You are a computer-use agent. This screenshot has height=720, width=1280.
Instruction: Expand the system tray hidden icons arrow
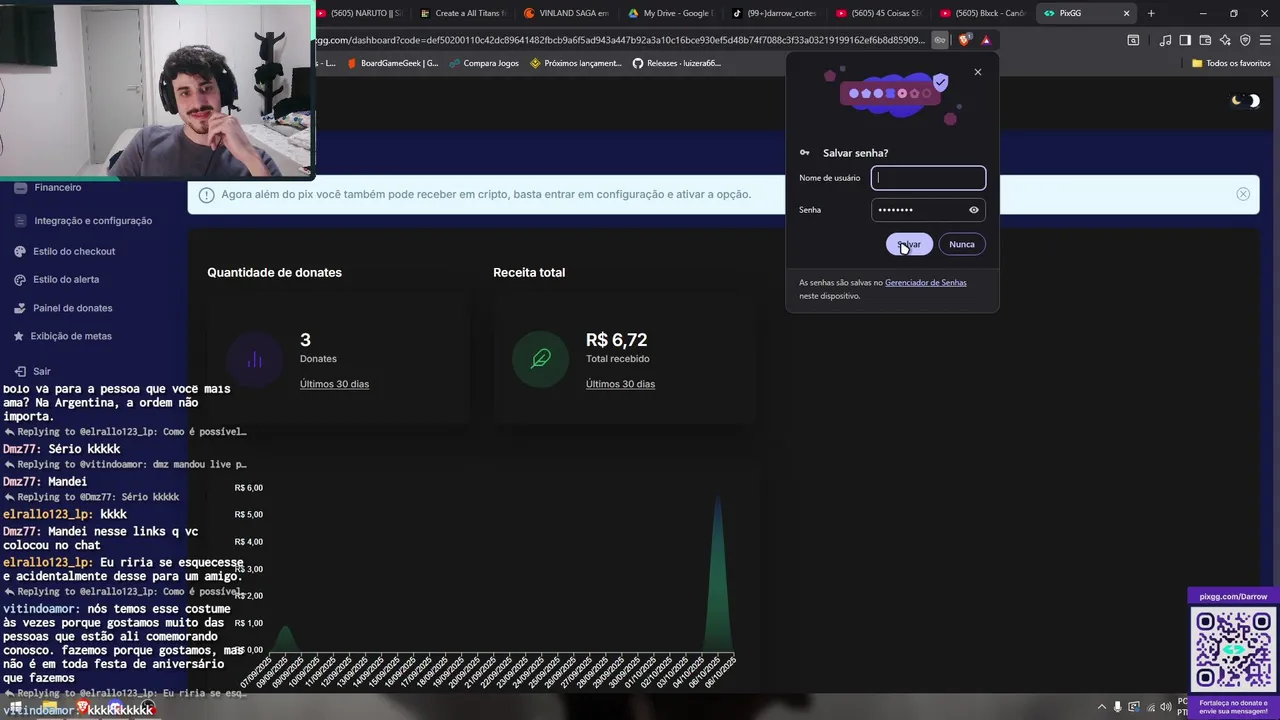point(1102,707)
